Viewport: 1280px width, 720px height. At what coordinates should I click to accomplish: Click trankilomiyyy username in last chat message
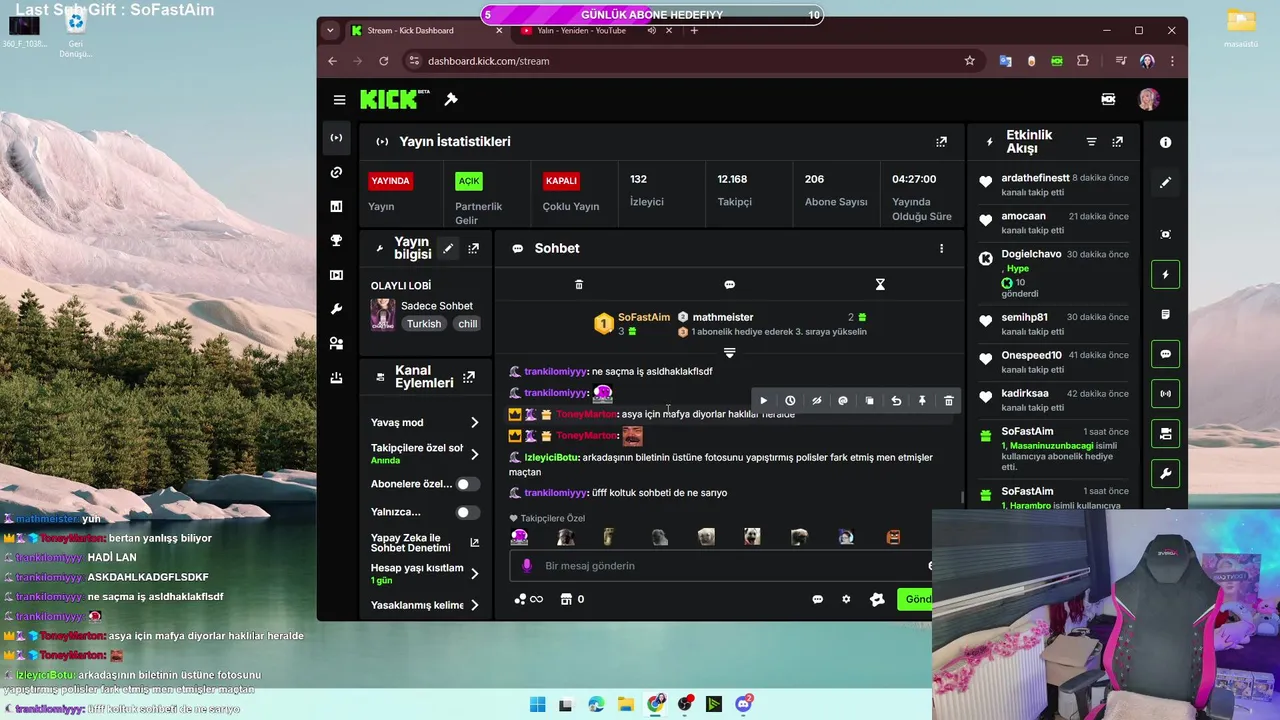(555, 493)
